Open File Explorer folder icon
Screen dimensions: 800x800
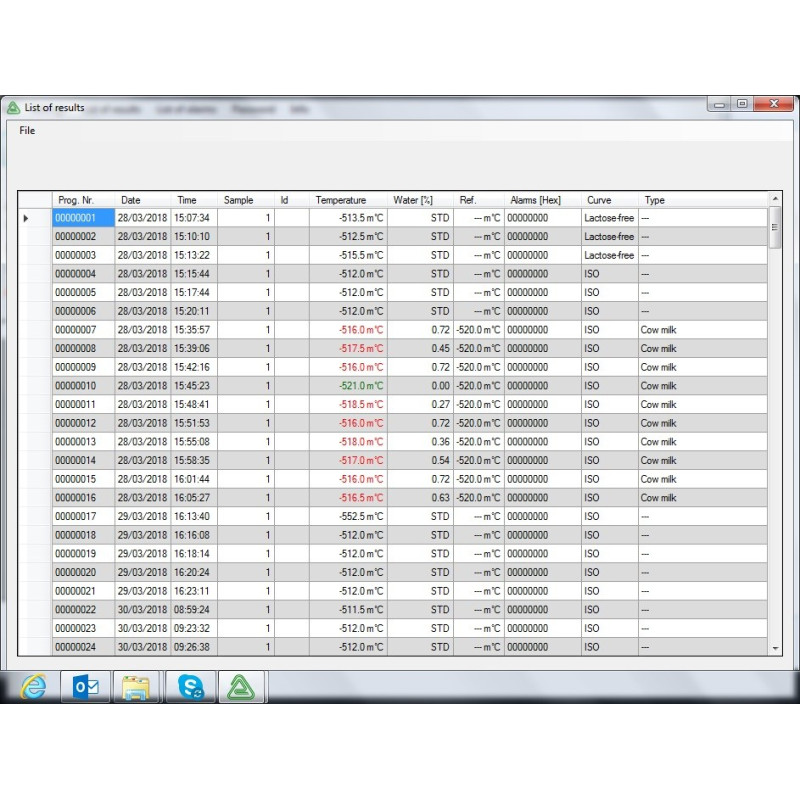click(x=137, y=687)
